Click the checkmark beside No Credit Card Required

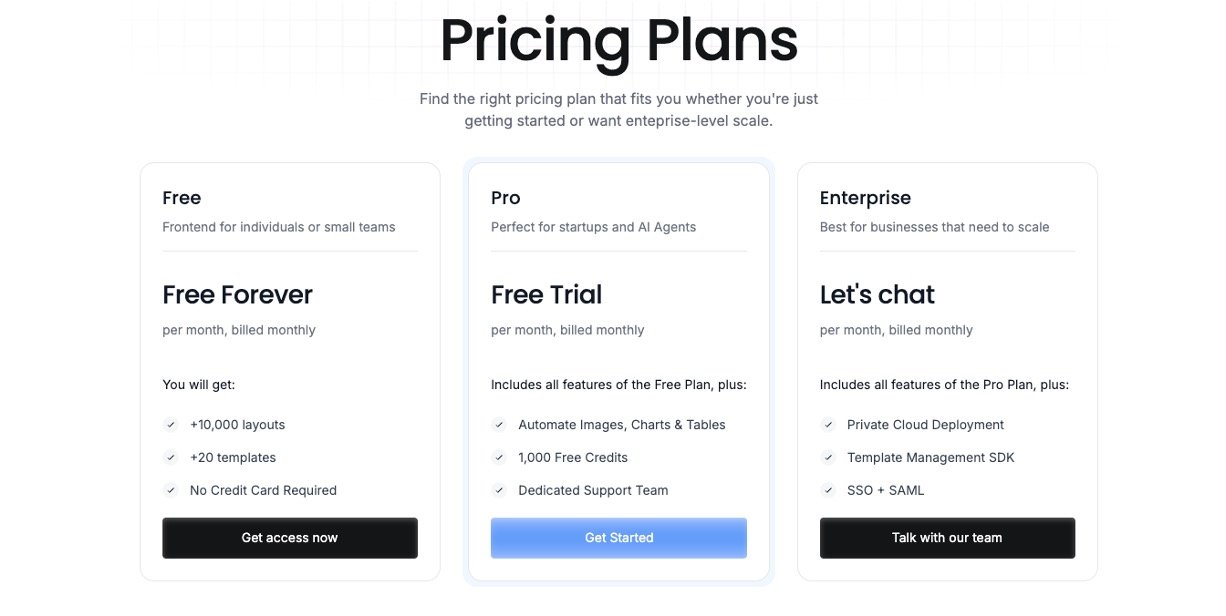coord(171,491)
